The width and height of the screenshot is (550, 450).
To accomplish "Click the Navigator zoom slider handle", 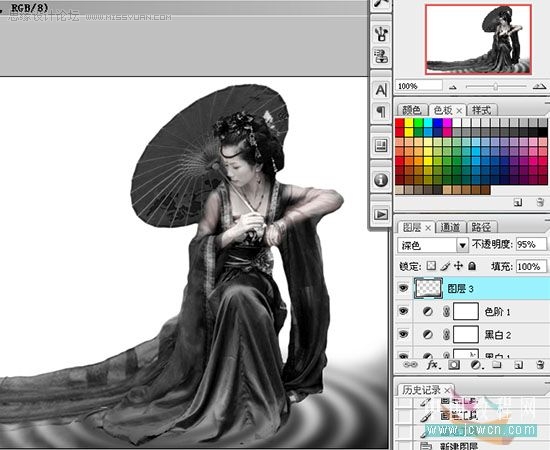I will point(495,86).
